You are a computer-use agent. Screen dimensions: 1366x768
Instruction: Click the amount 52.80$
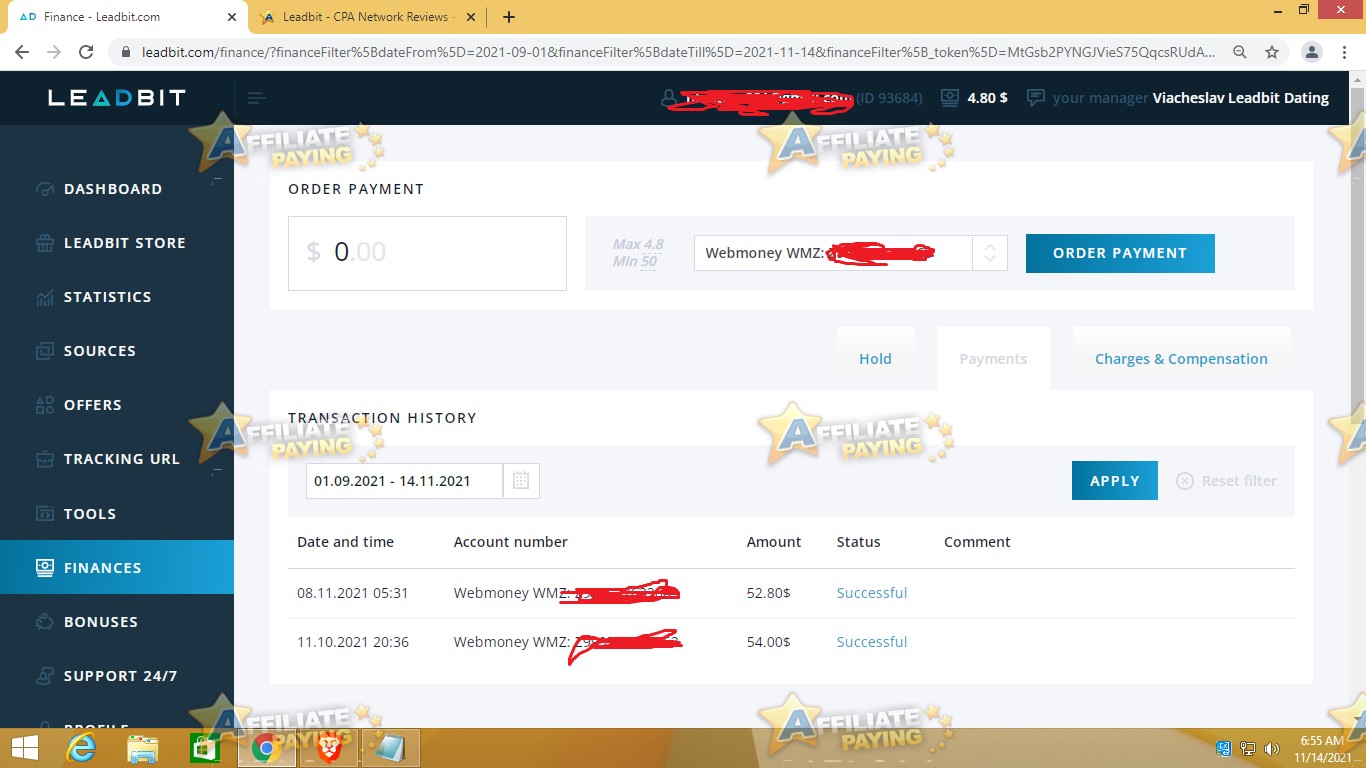769,593
